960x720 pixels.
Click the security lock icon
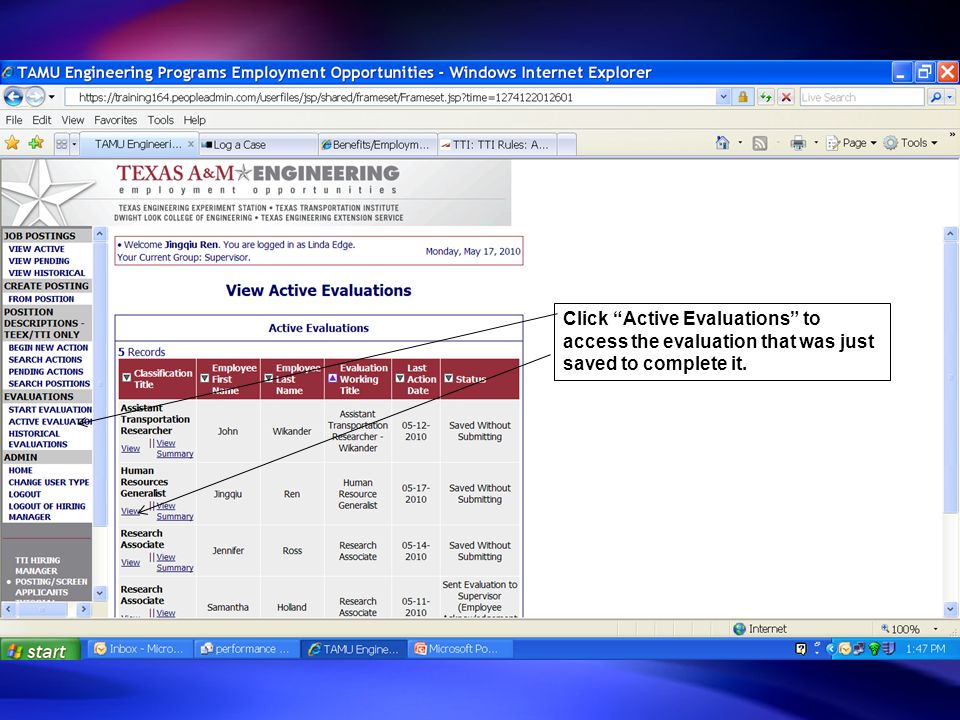coord(743,97)
